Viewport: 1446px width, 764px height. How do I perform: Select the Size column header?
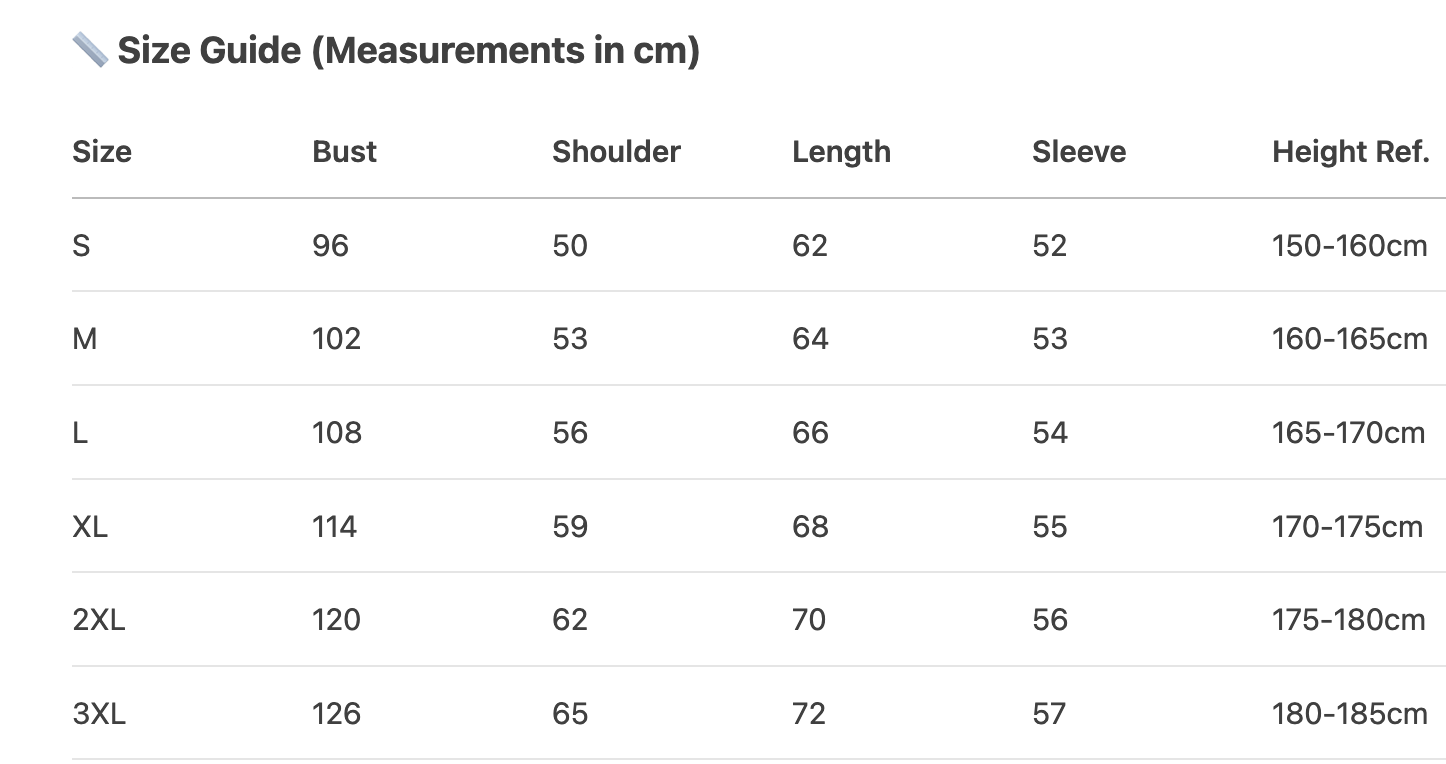102,152
